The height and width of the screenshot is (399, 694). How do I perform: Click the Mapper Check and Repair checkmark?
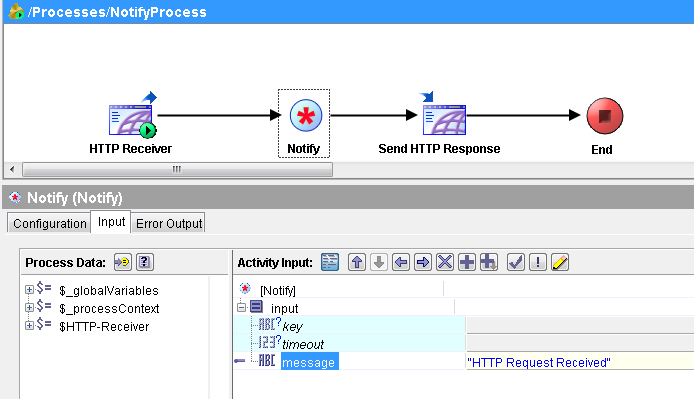pos(516,262)
